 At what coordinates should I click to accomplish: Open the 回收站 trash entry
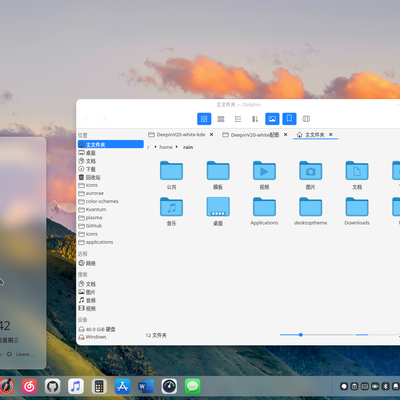pyautogui.click(x=111, y=177)
